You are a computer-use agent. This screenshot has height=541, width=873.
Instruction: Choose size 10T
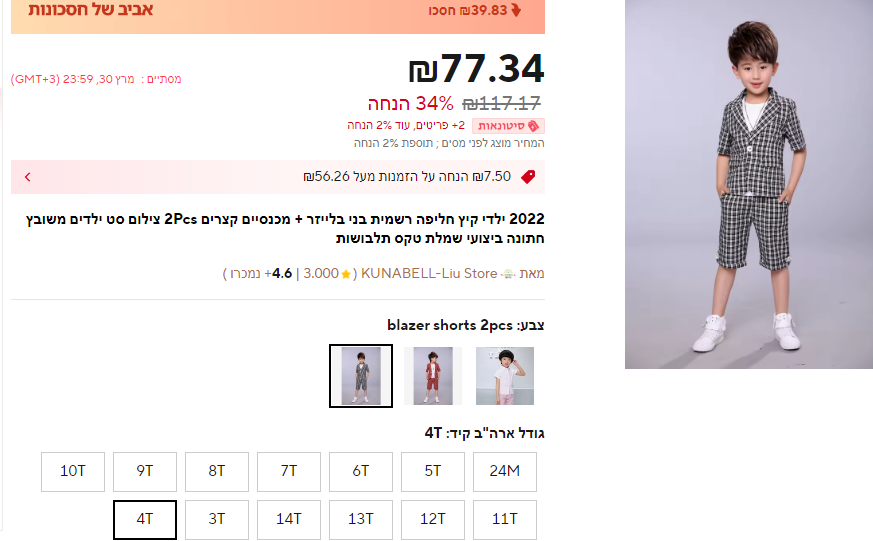click(x=73, y=471)
